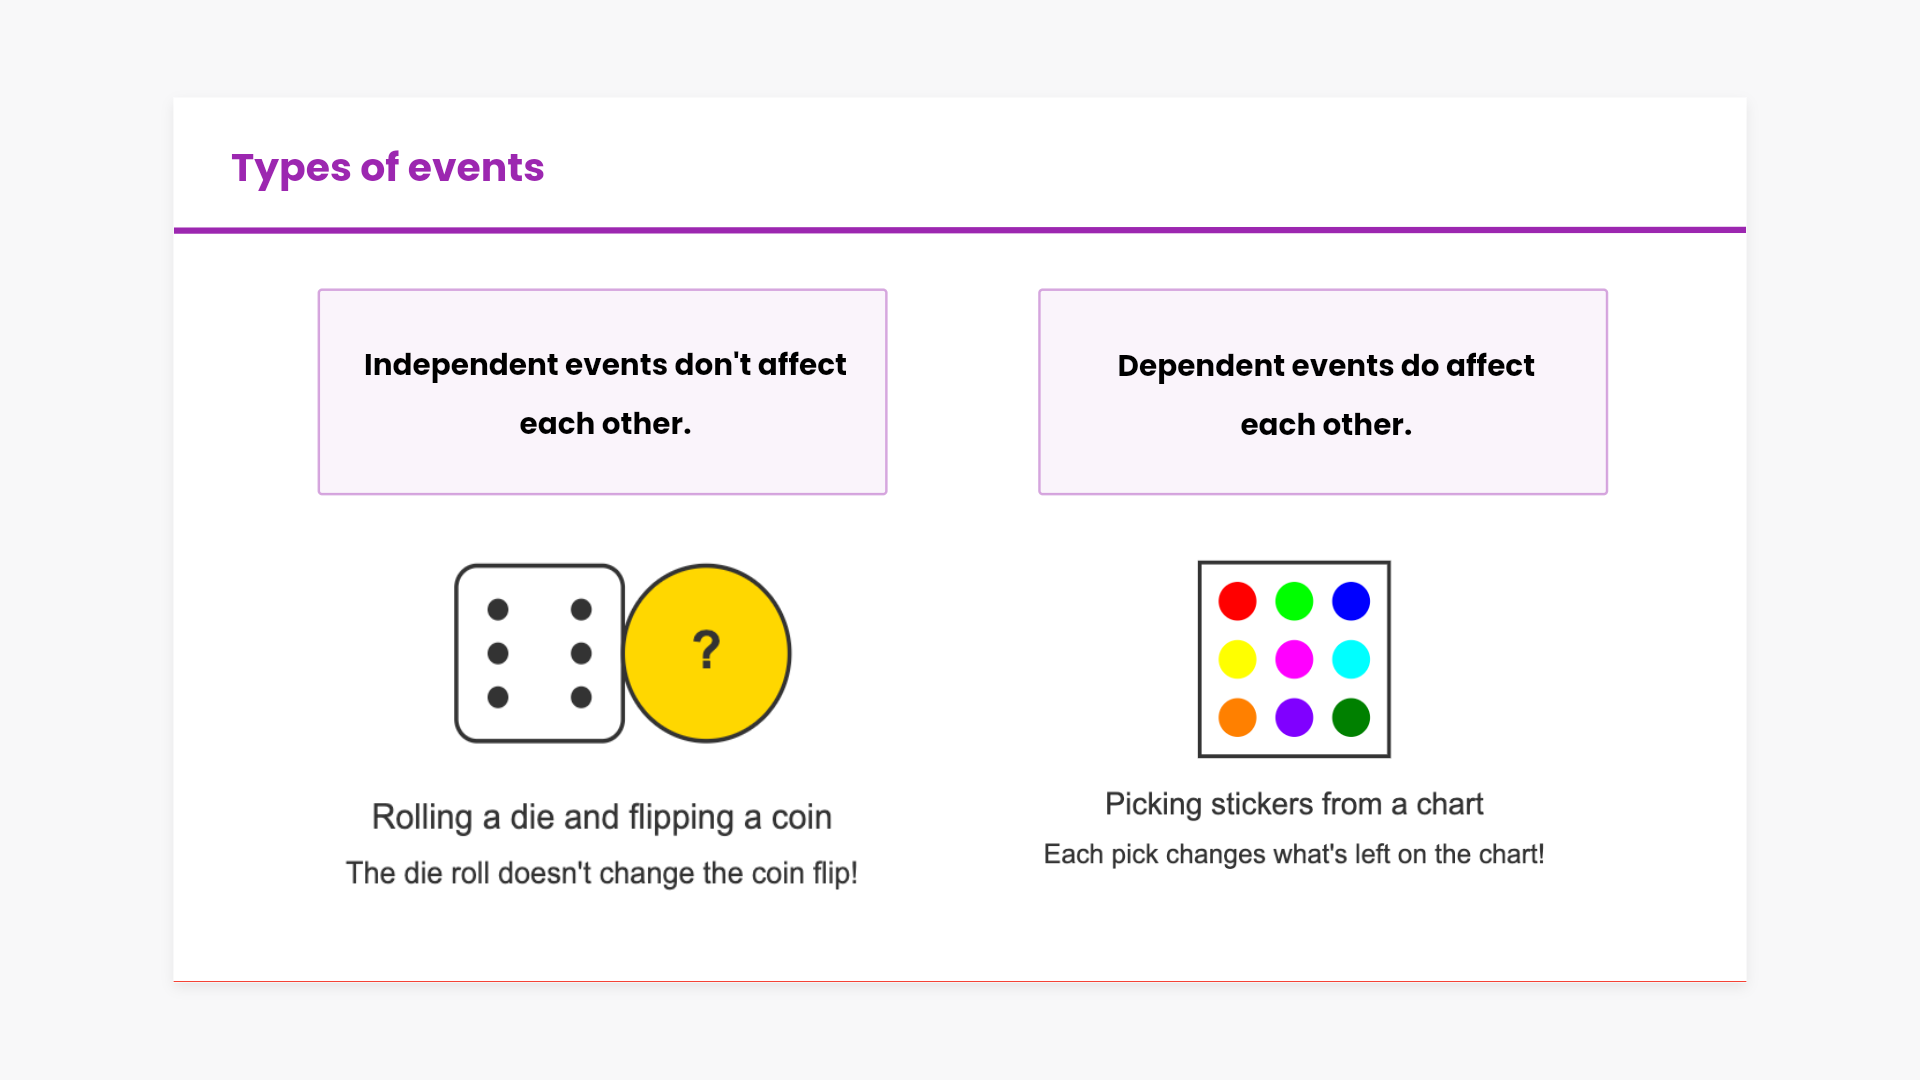Click 'Each pick changes what's left' text
The image size is (1920, 1080).
pos(1293,854)
